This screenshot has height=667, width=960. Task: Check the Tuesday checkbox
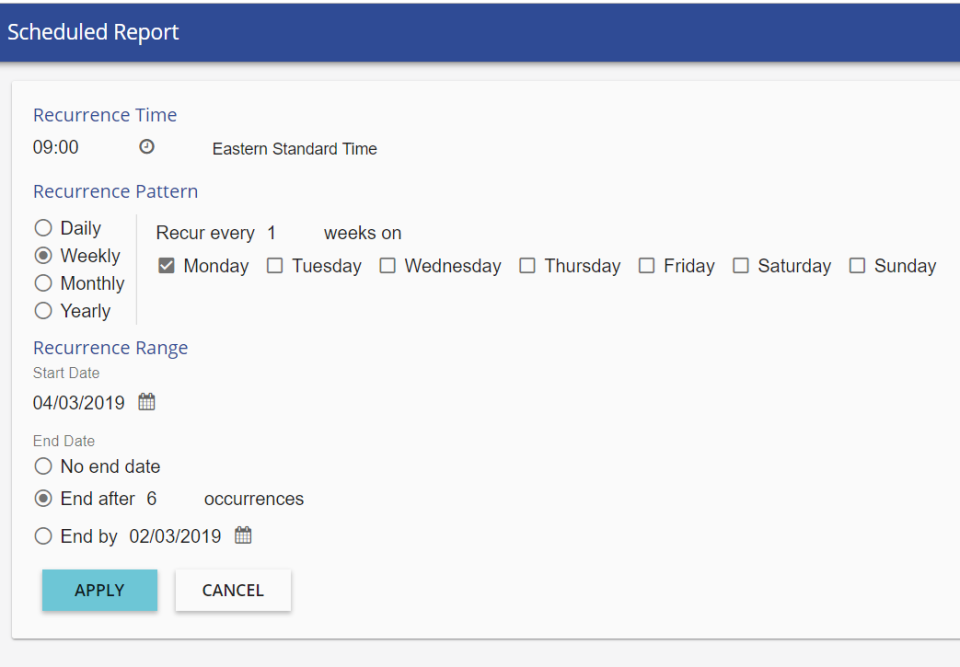point(275,266)
